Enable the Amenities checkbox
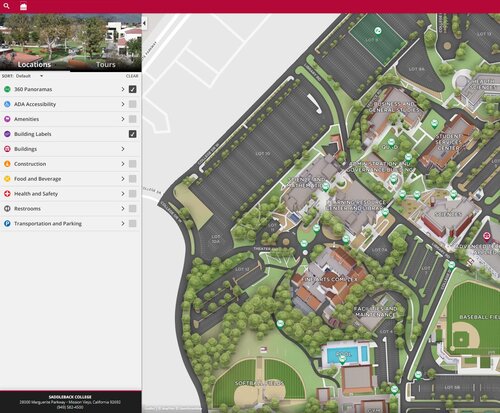The width and height of the screenshot is (500, 413). 133,119
